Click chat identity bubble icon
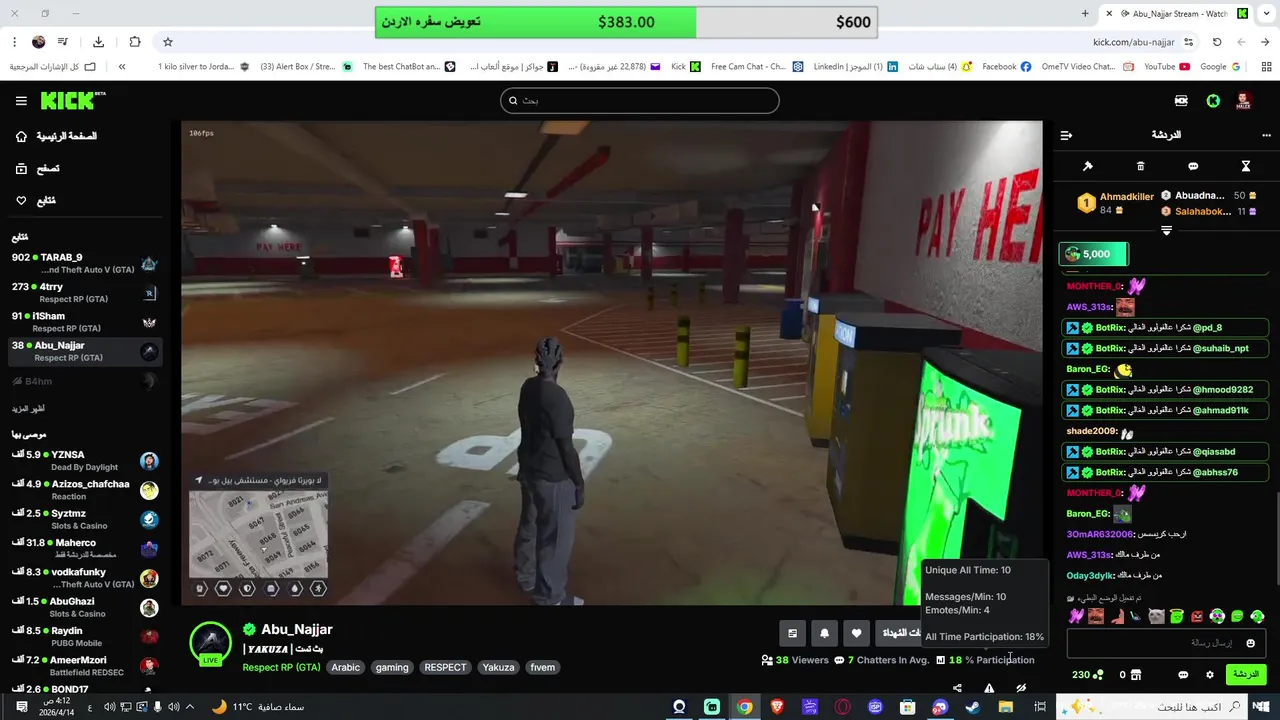Viewport: 1280px width, 720px height. tap(1183, 675)
